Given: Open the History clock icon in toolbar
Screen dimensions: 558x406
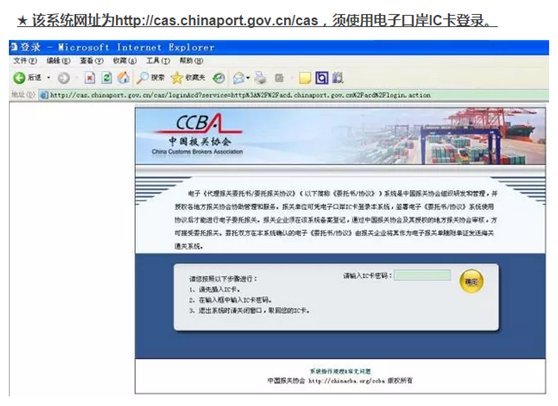Looking at the screenshot, I should point(219,78).
